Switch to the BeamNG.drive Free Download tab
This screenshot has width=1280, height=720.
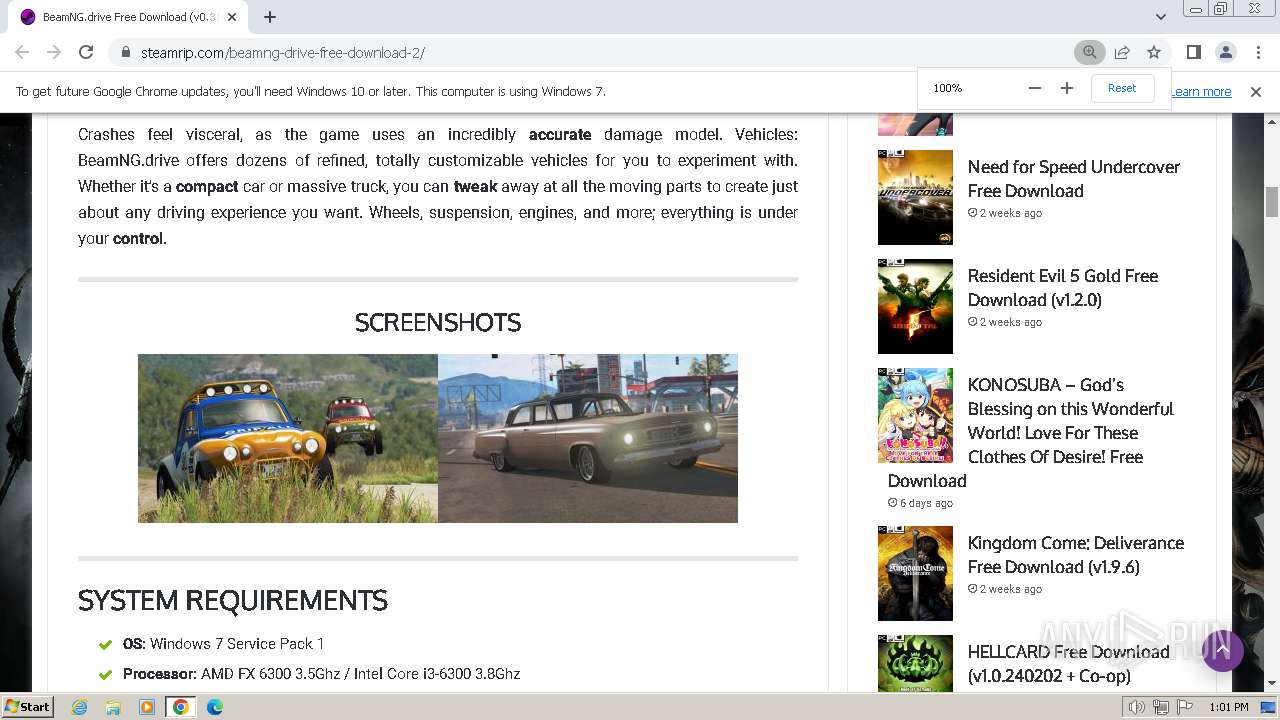point(128,17)
